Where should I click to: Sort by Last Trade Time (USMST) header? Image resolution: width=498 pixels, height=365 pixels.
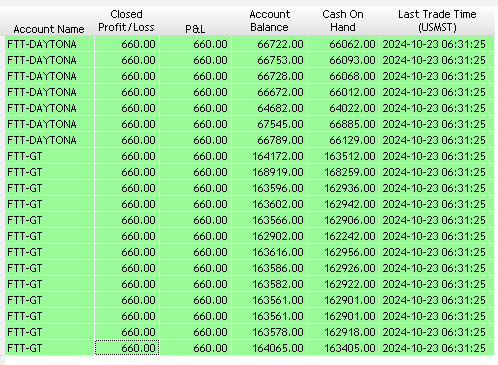[437, 21]
